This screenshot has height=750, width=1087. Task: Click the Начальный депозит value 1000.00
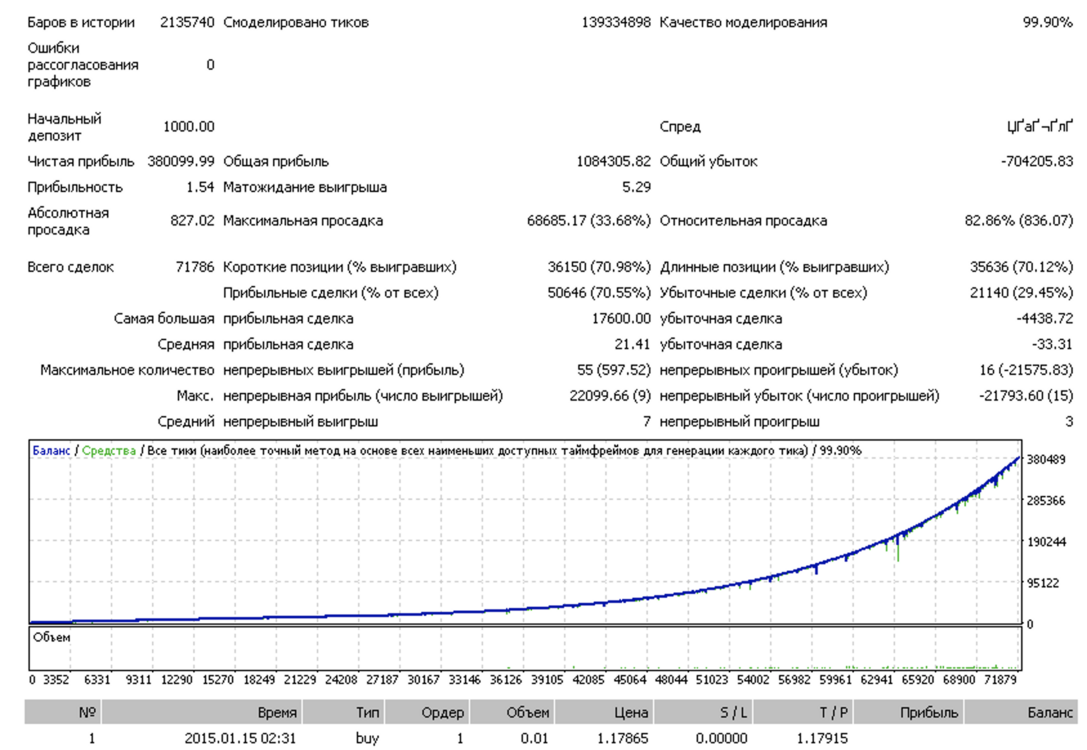point(189,127)
